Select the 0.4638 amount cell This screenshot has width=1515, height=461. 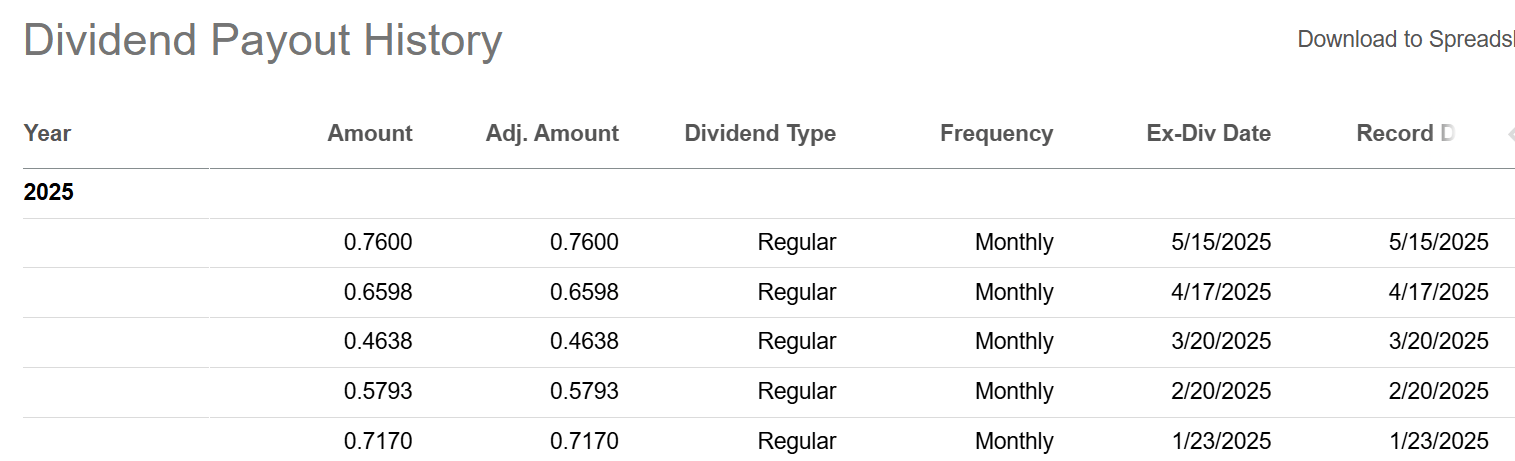(378, 341)
